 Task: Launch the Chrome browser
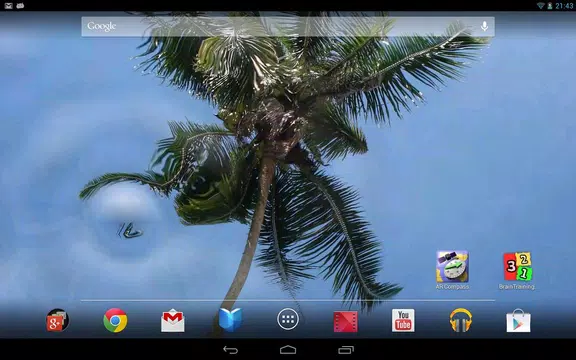(115, 320)
